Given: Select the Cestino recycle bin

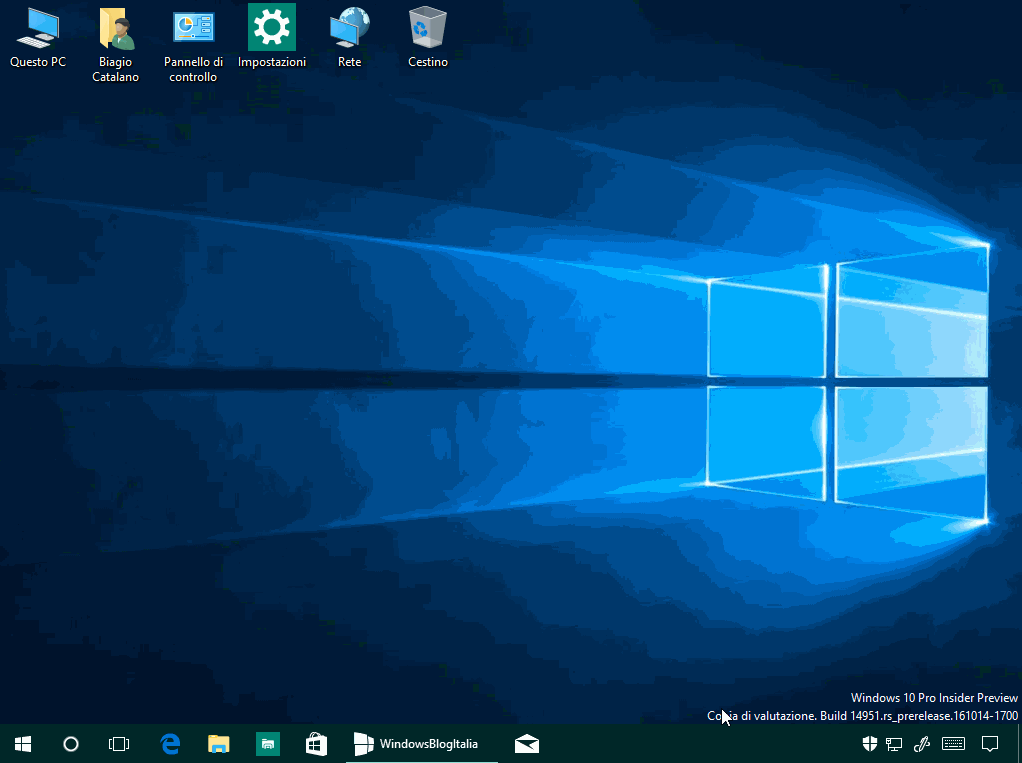Looking at the screenshot, I should (x=428, y=38).
